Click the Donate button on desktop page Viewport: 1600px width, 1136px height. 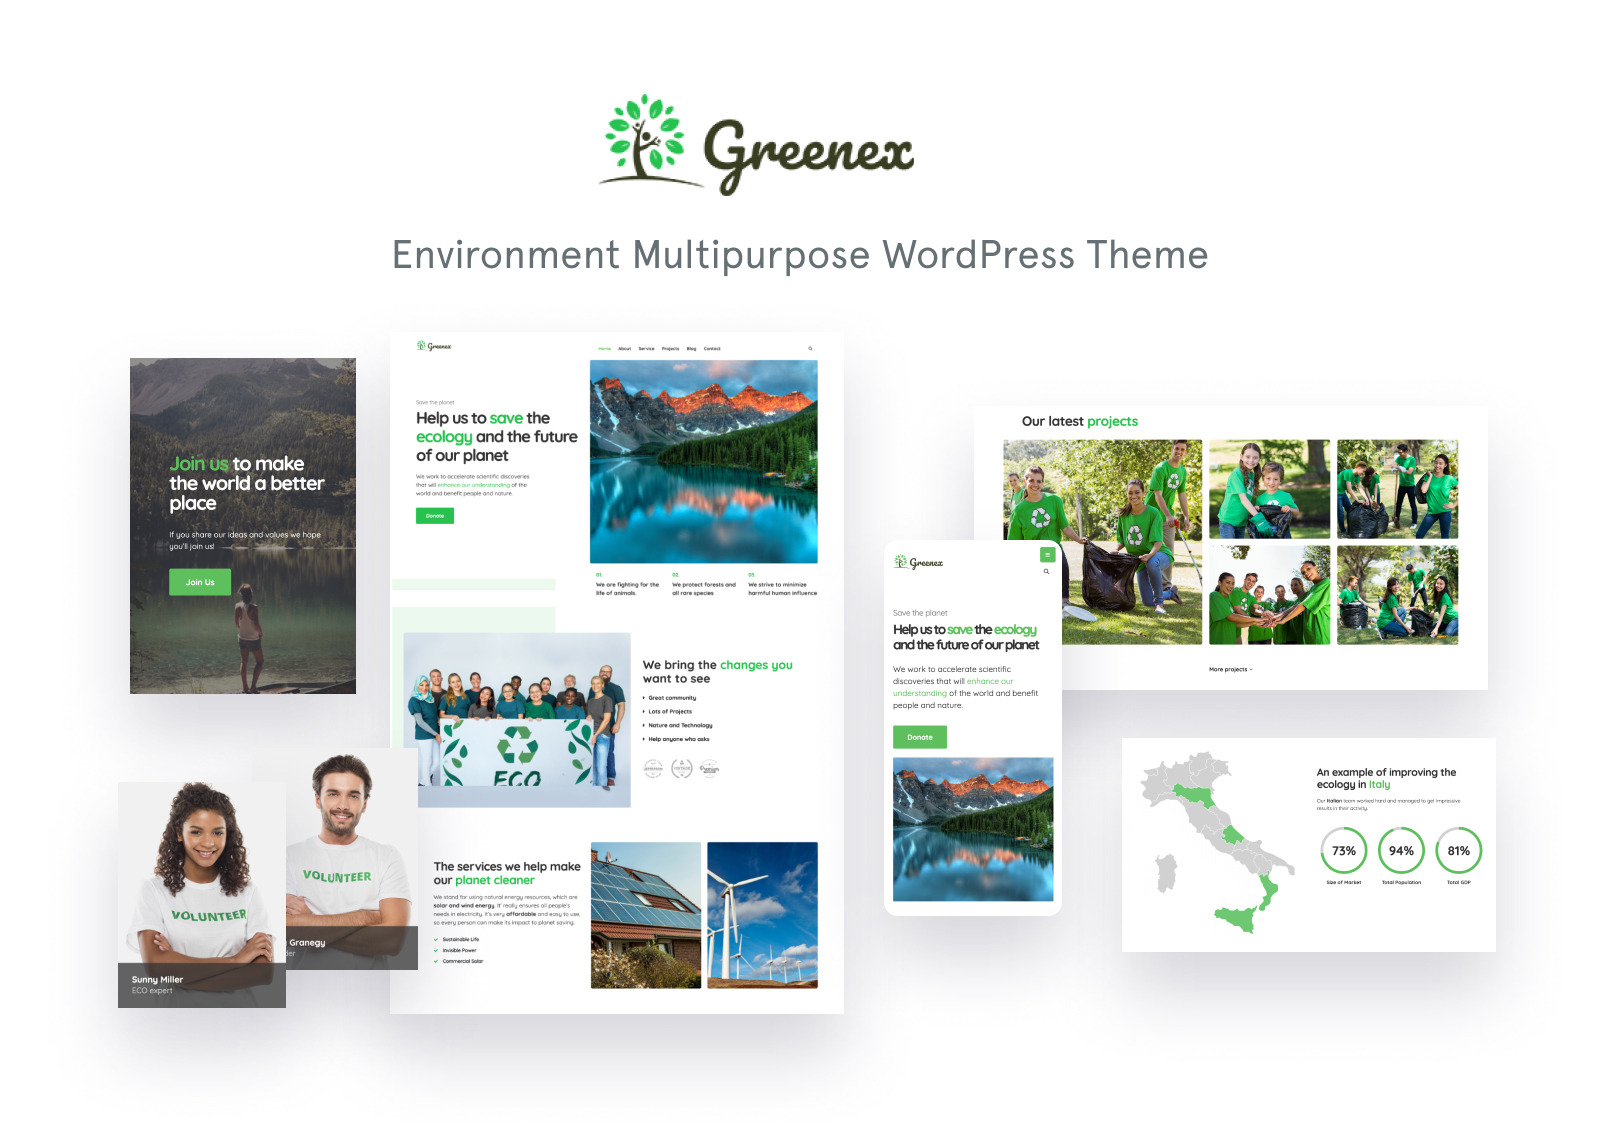[434, 516]
